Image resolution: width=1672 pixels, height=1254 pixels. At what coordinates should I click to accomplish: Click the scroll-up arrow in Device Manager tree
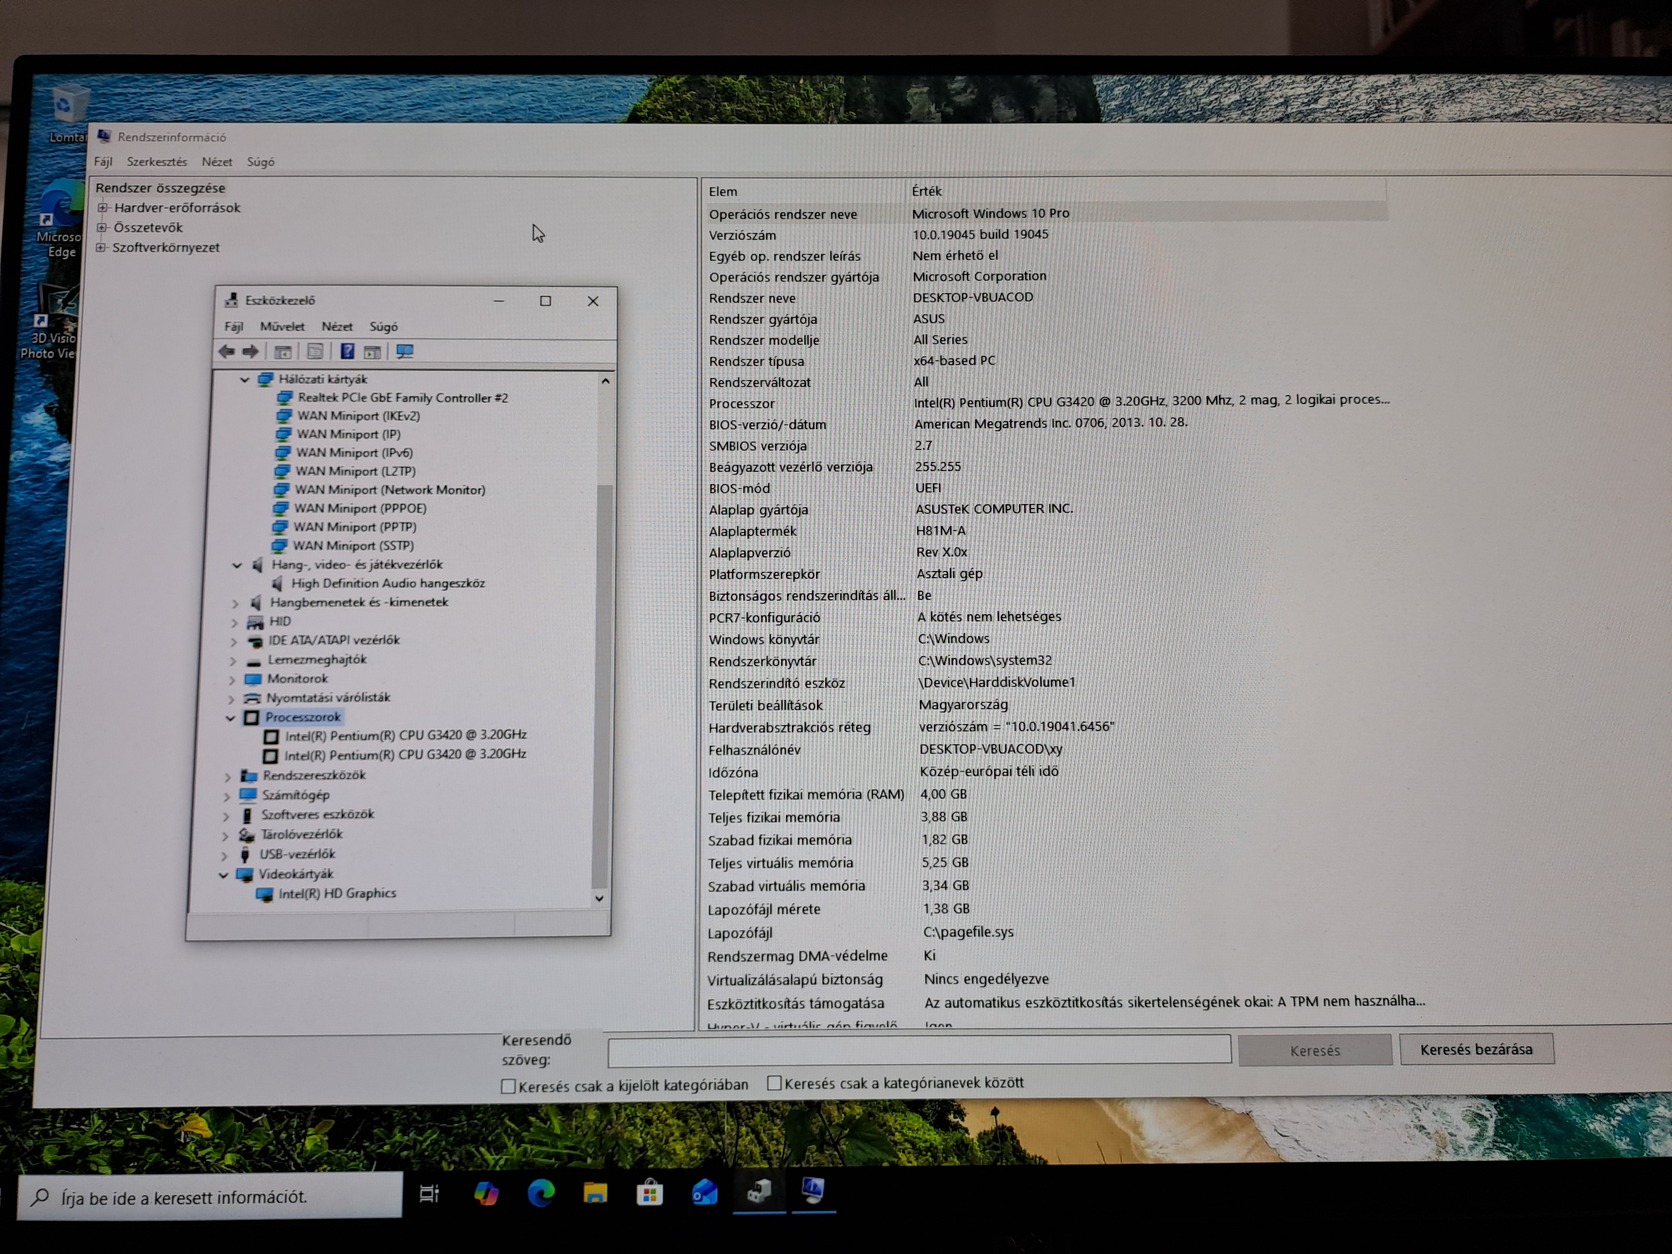605,381
